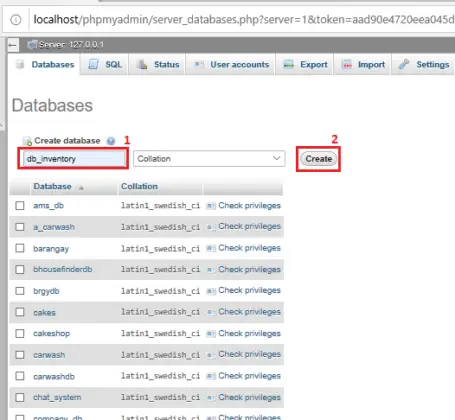Focus the db_inventory database name field

73,159
